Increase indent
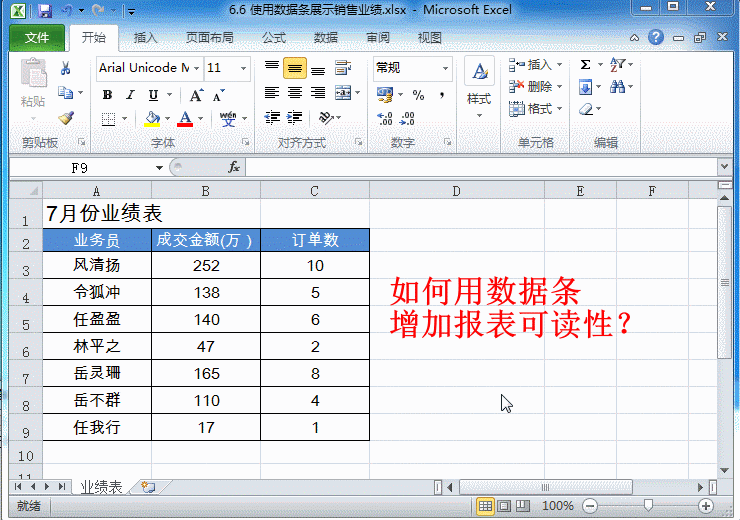The image size is (740, 520). [295, 117]
